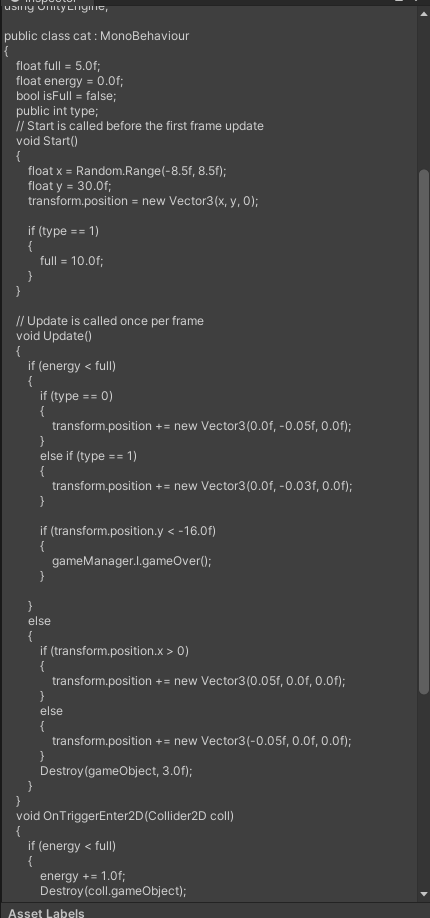Click the 'energy += 1.0f;' line

(x=83, y=875)
